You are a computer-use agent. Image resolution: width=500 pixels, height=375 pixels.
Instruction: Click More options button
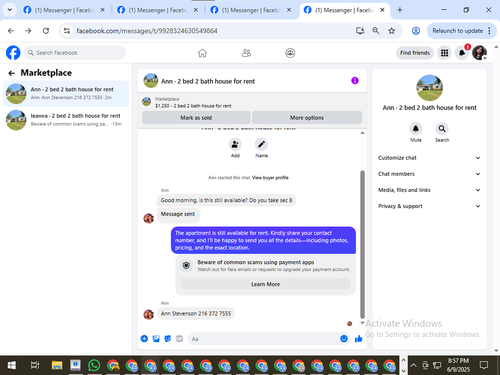coord(307,118)
